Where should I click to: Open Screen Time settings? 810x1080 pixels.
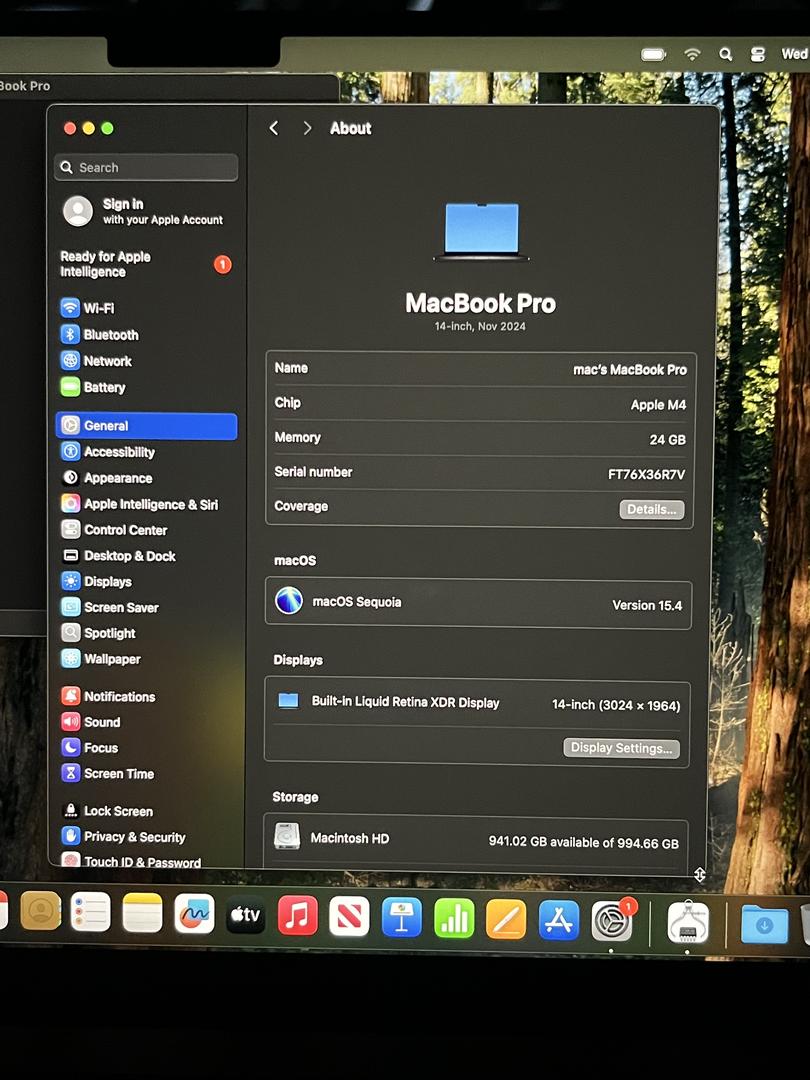(108, 773)
